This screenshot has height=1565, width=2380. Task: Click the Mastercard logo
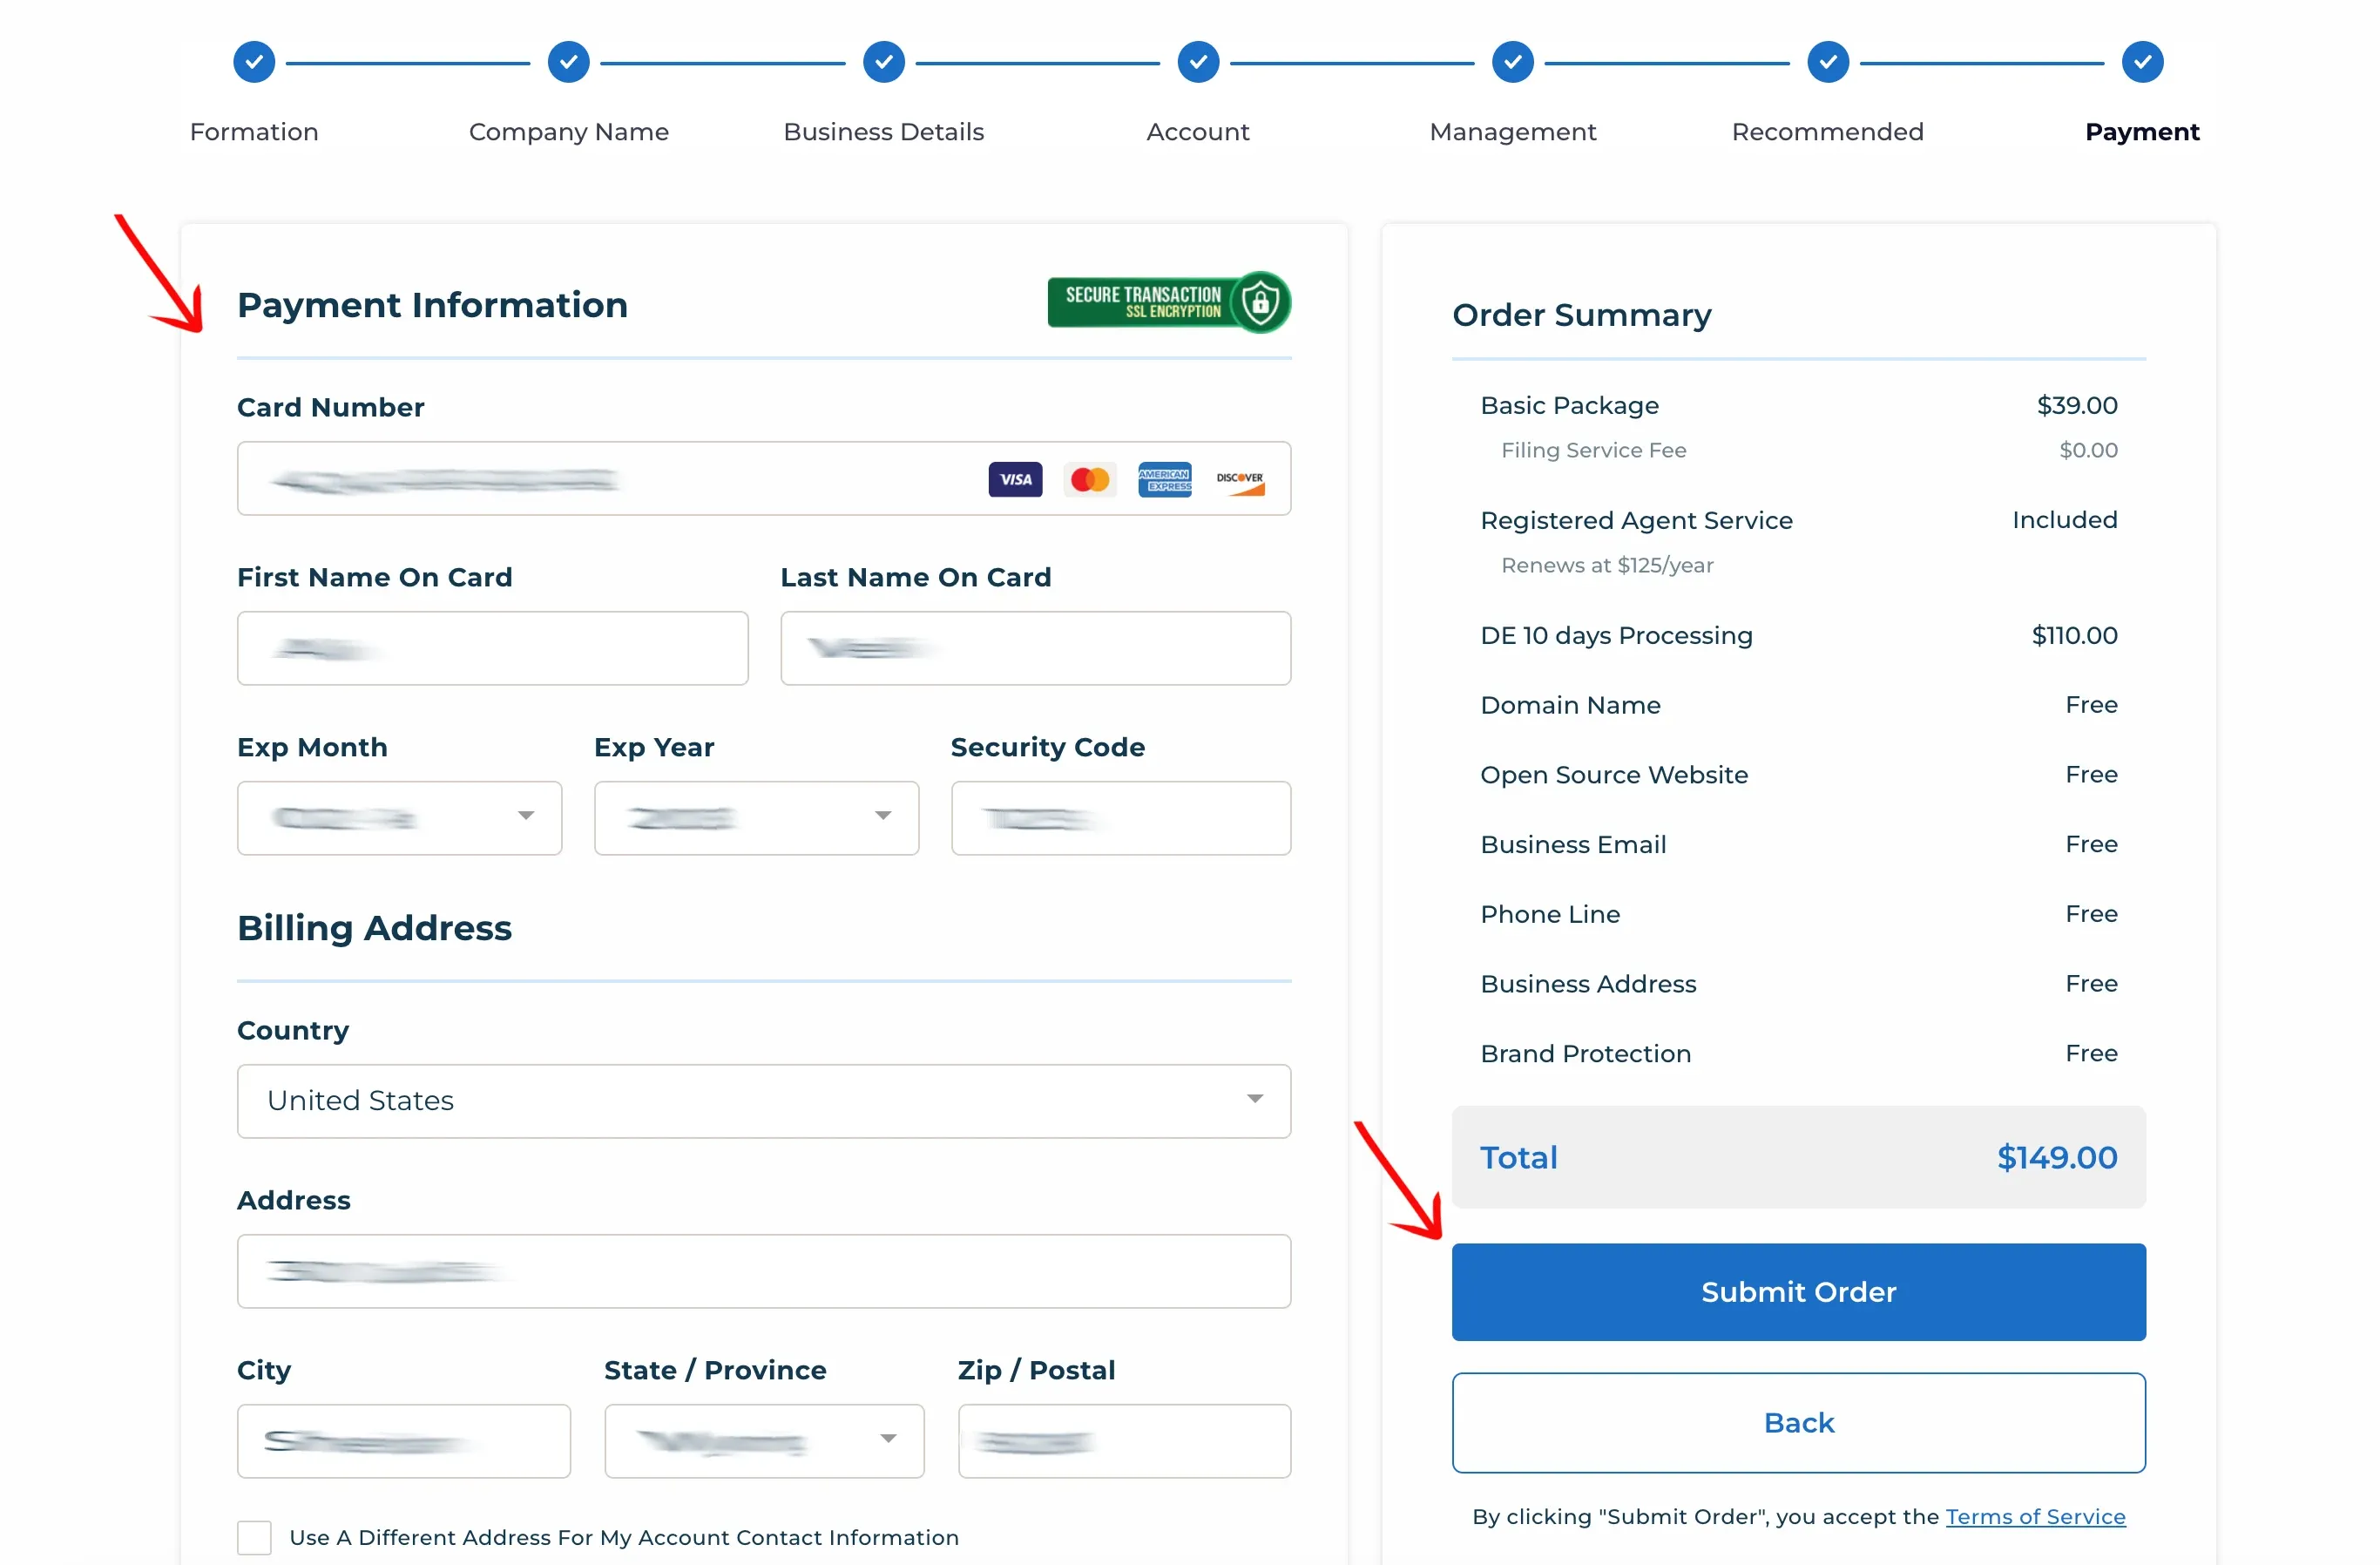tap(1090, 479)
